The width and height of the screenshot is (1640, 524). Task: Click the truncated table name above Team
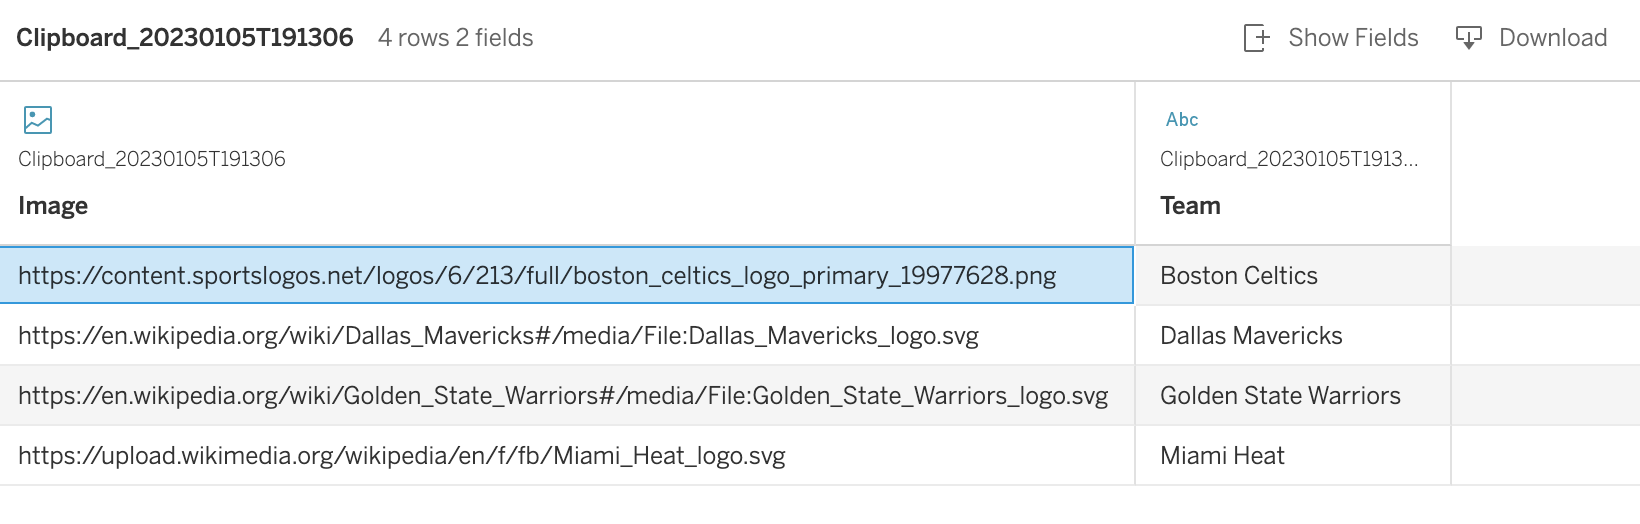(x=1289, y=159)
